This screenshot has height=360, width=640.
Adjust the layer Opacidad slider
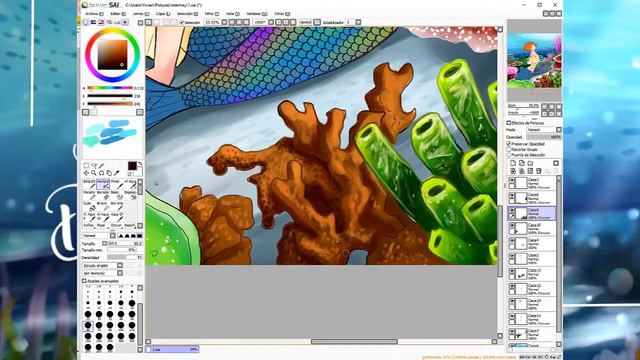[544, 137]
